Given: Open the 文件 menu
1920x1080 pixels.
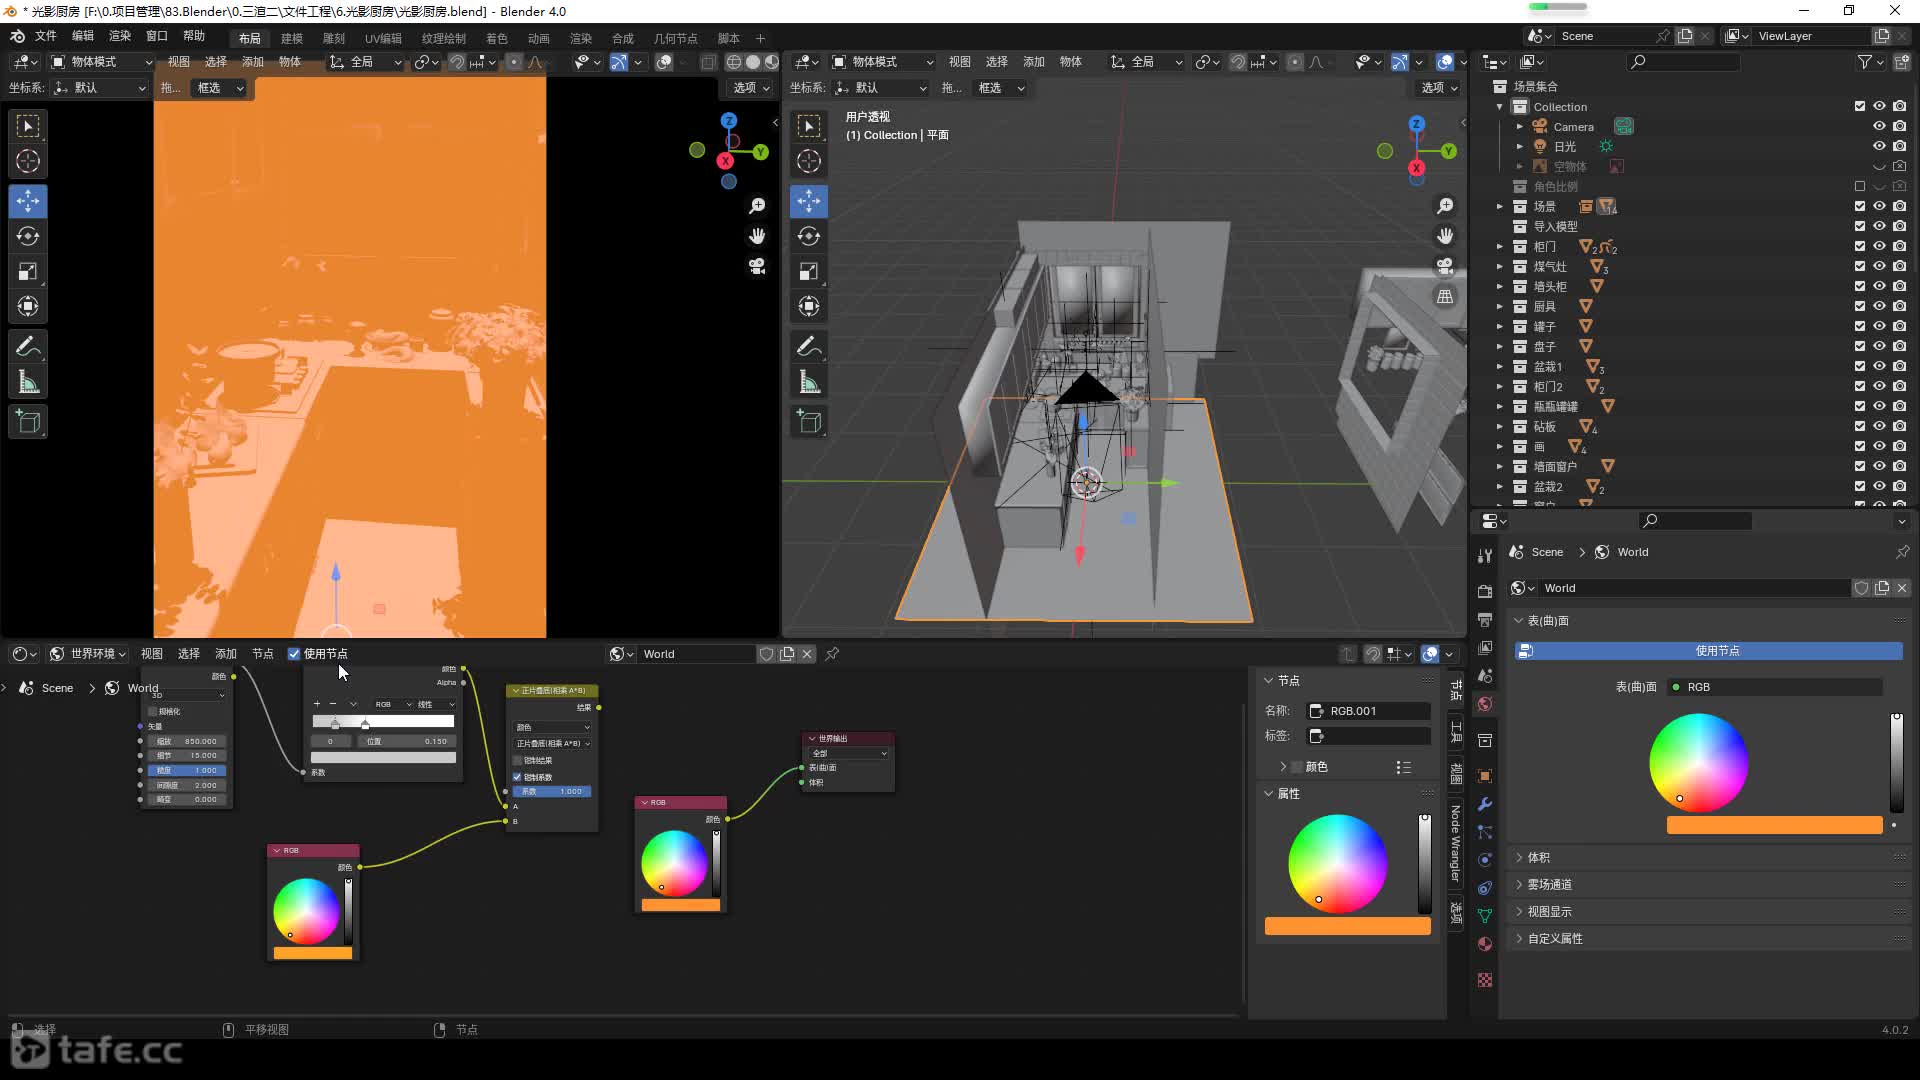Looking at the screenshot, I should (46, 36).
